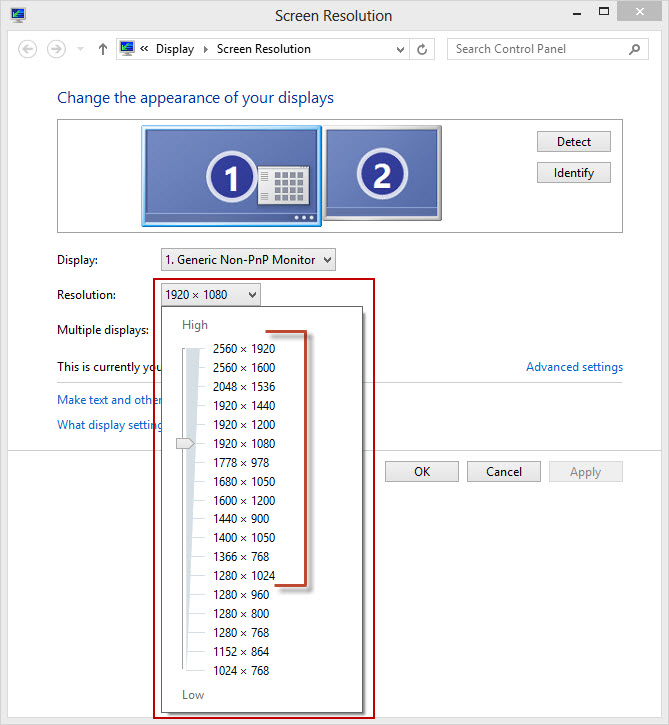The height and width of the screenshot is (725, 669).
Task: Select monitor 1 display thumbnail
Action: 231,176
